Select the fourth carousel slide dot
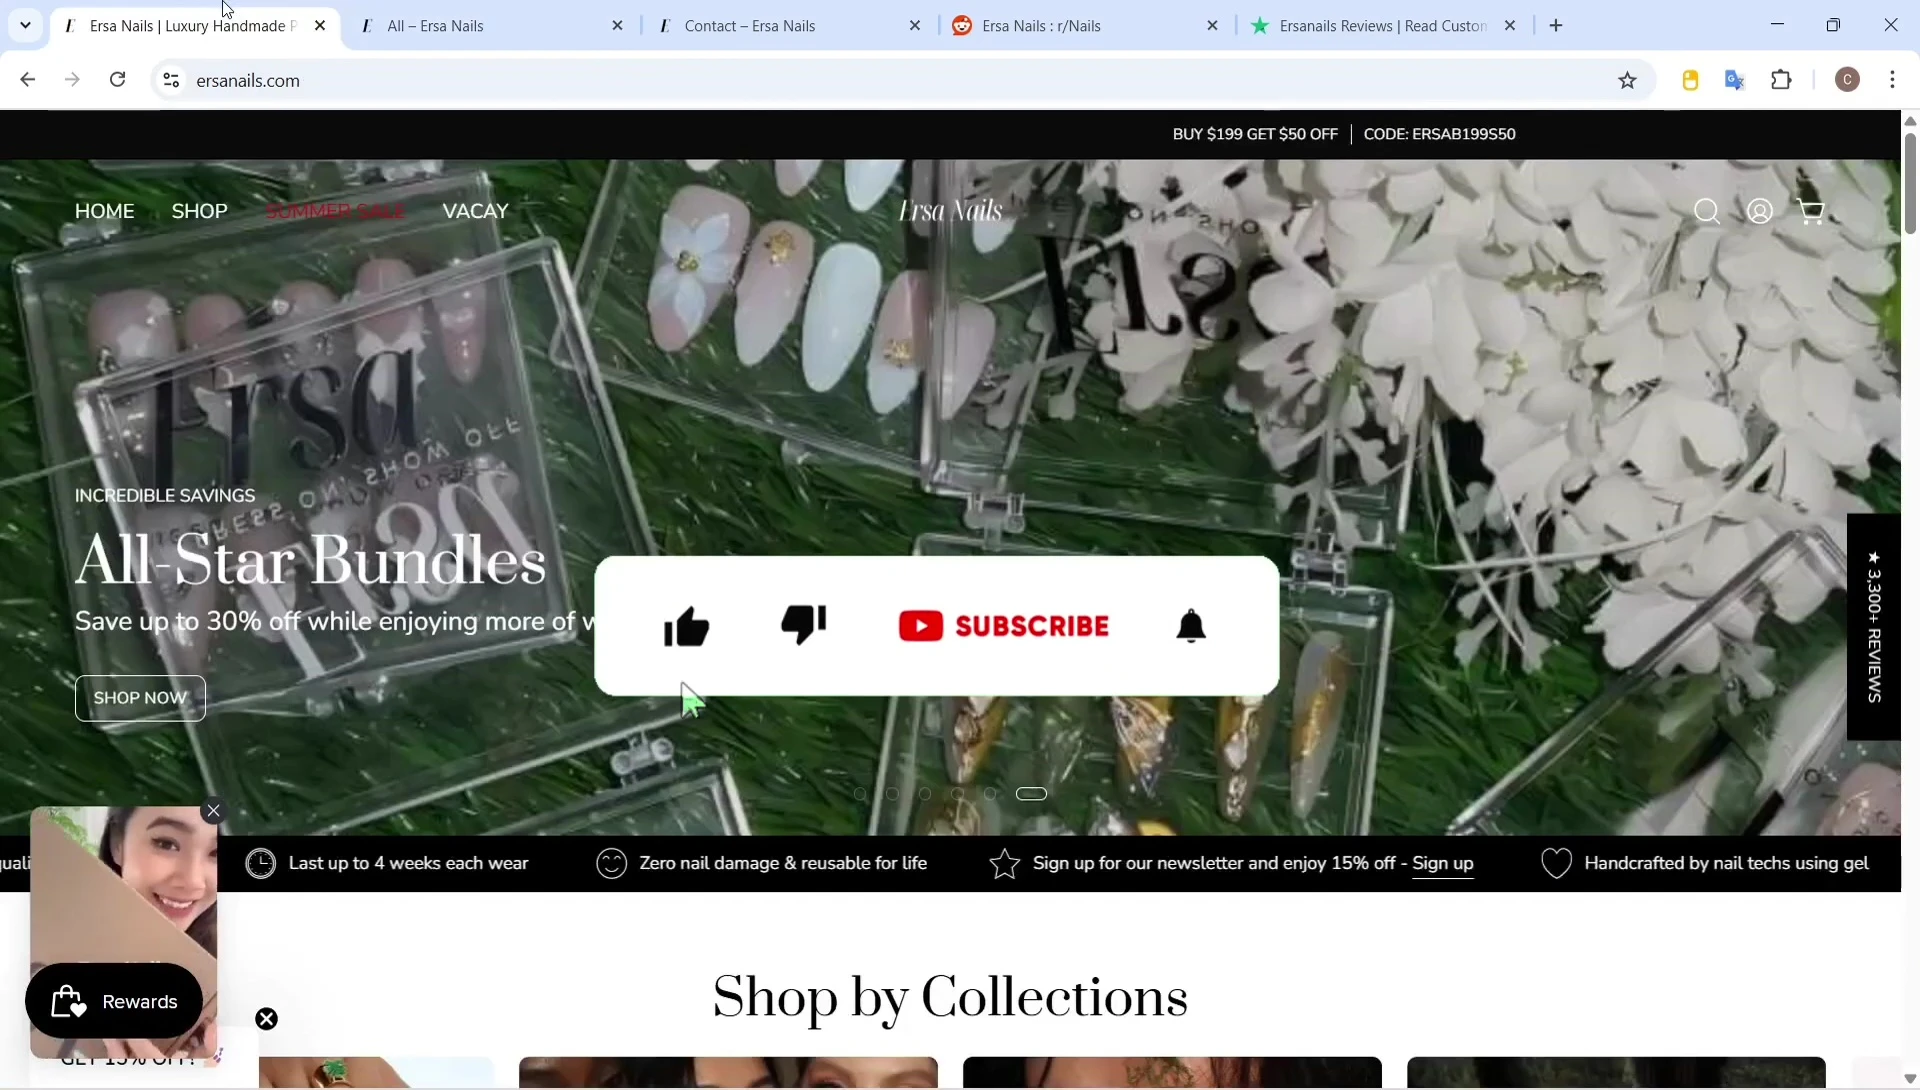This screenshot has height=1090, width=1920. [958, 794]
